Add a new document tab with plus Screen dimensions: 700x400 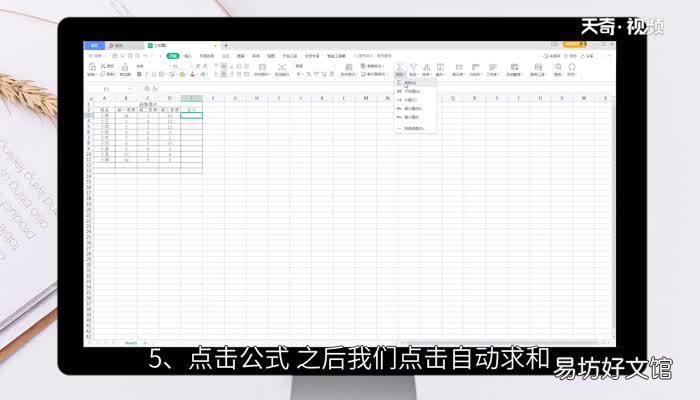coord(226,46)
